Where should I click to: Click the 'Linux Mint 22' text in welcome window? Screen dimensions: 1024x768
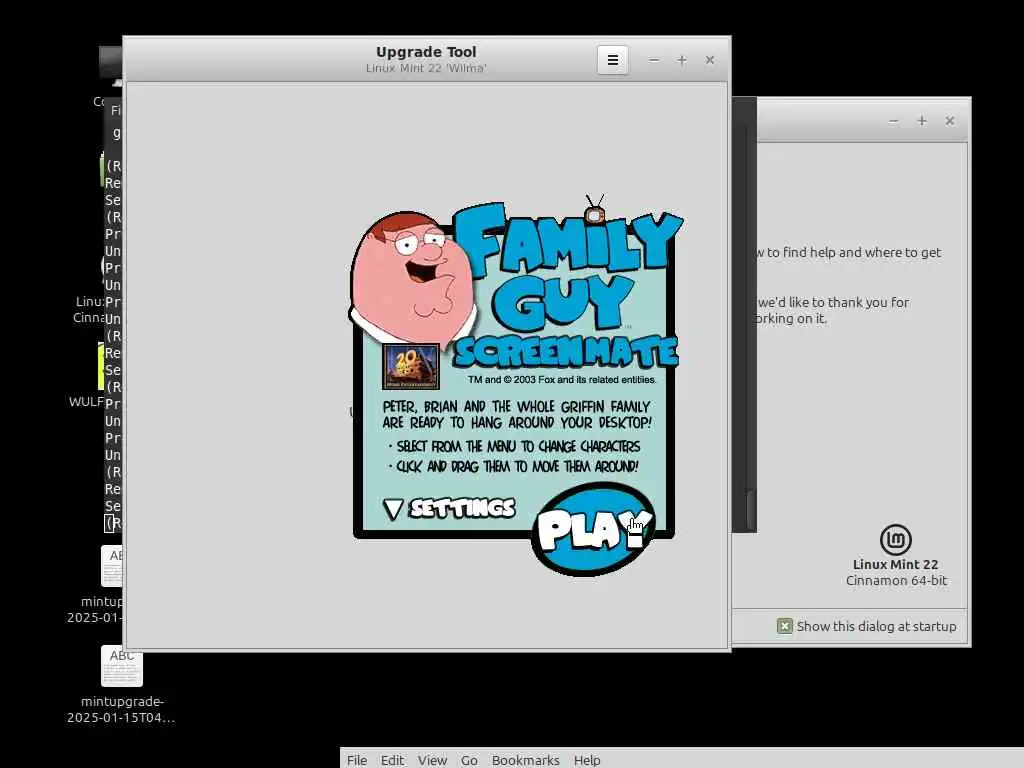tap(895, 564)
